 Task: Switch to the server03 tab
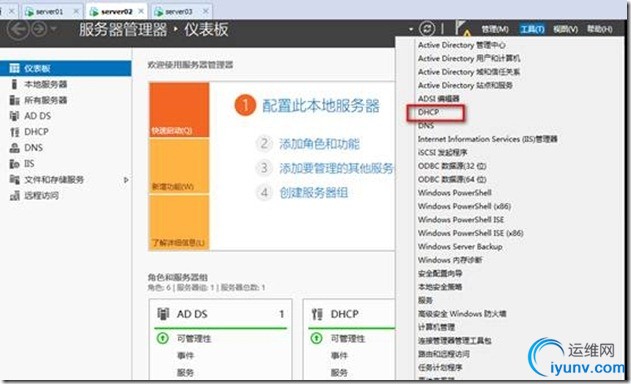[179, 12]
